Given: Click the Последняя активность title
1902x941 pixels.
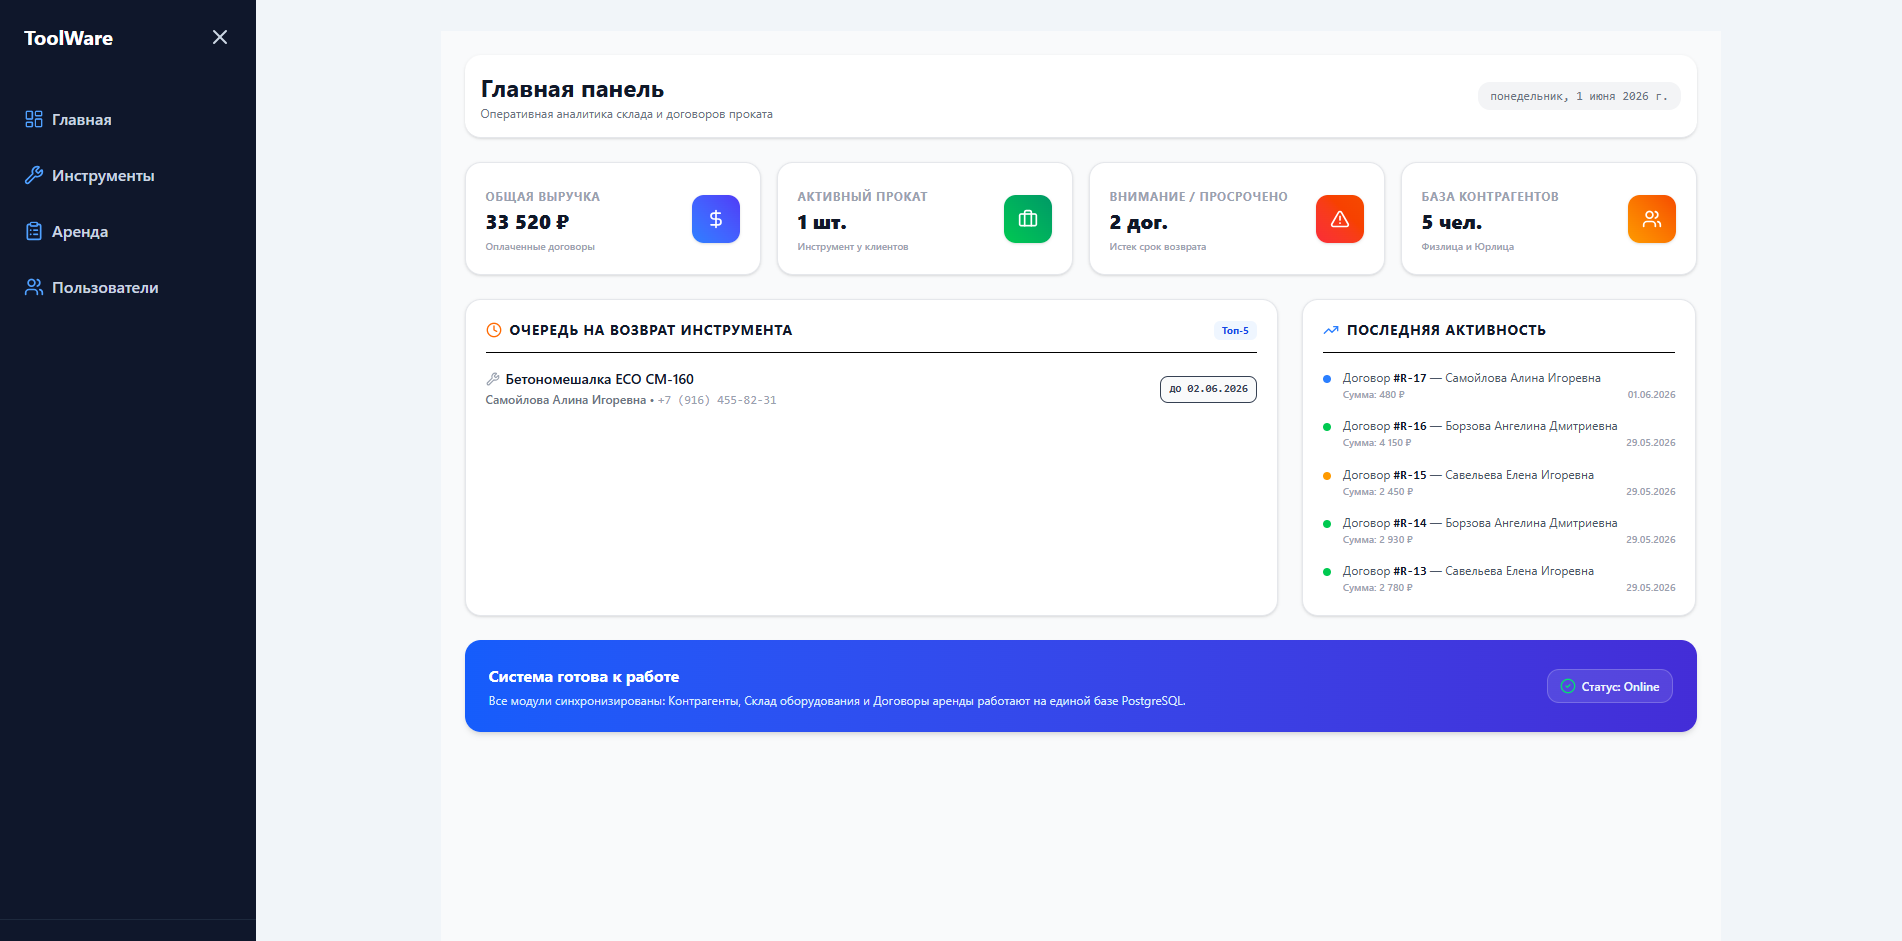Looking at the screenshot, I should point(1446,330).
